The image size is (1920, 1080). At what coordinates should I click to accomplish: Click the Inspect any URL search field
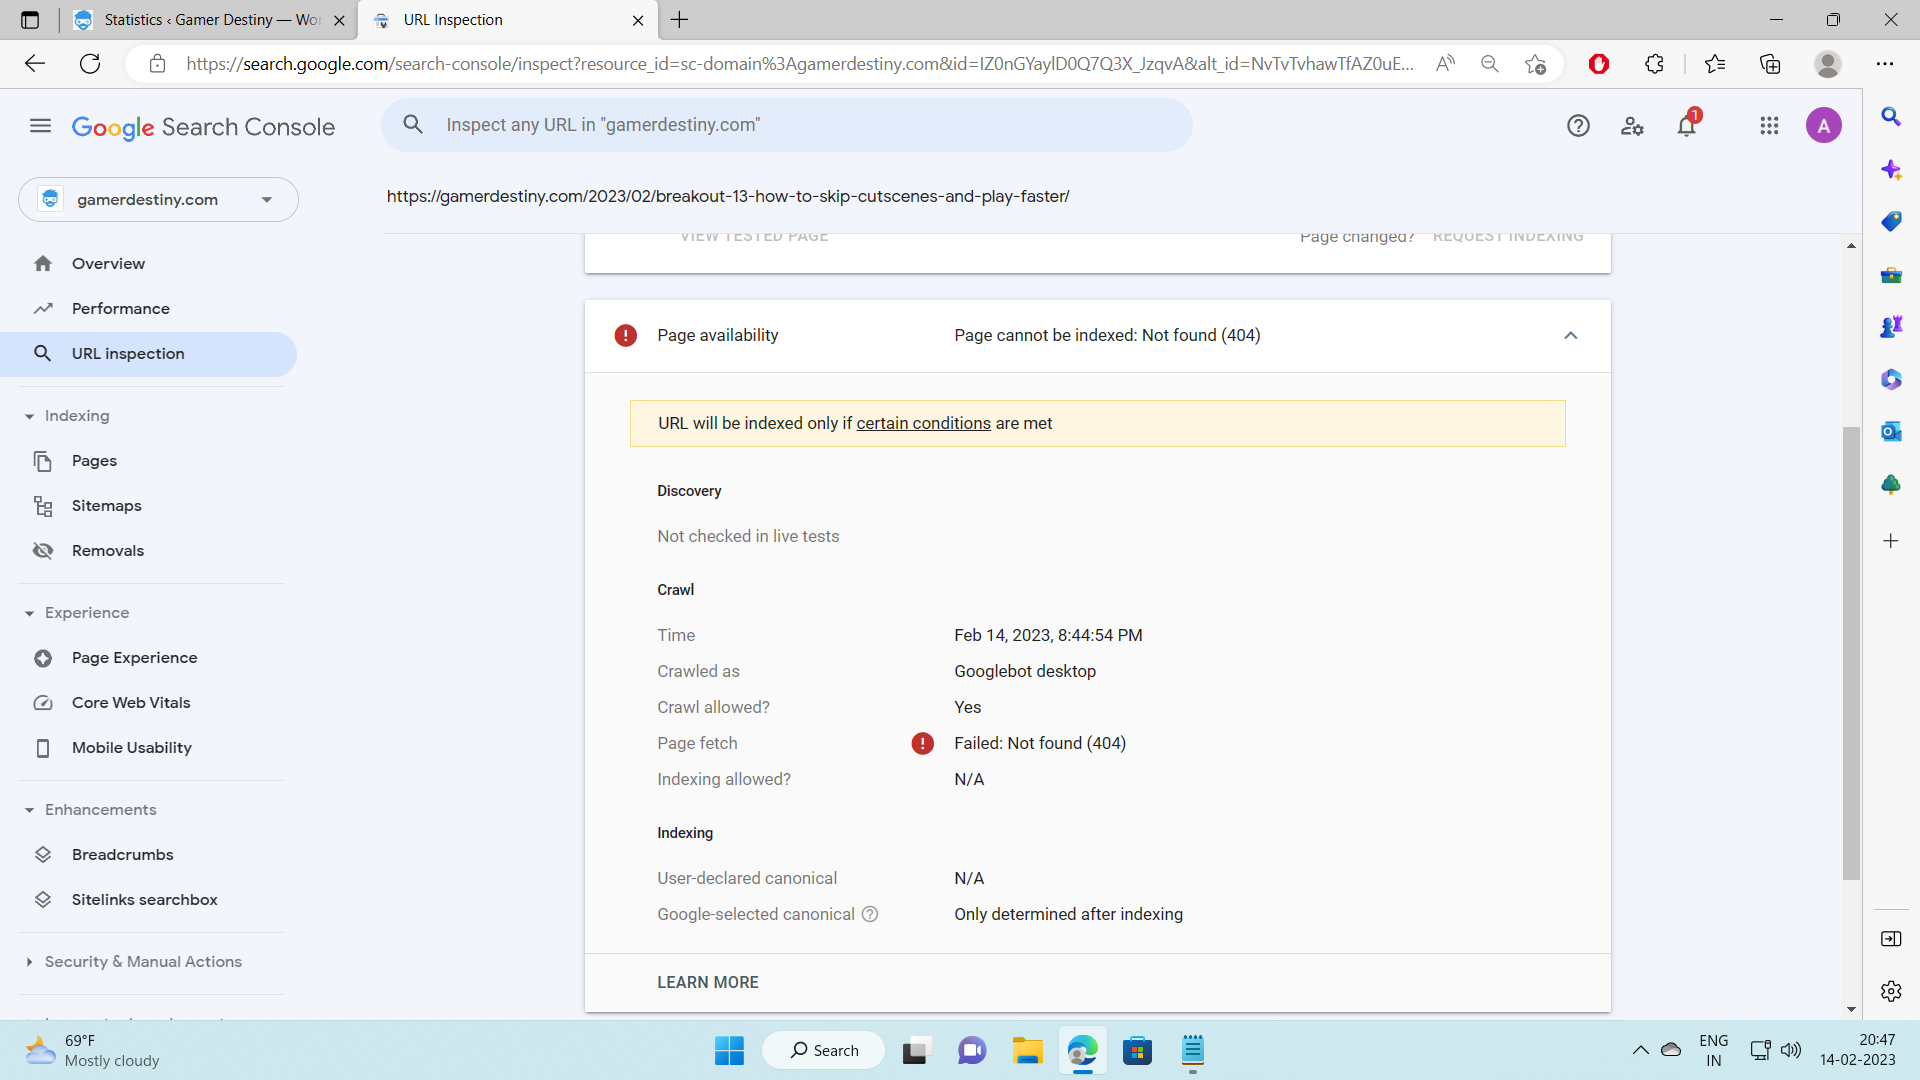pos(787,125)
